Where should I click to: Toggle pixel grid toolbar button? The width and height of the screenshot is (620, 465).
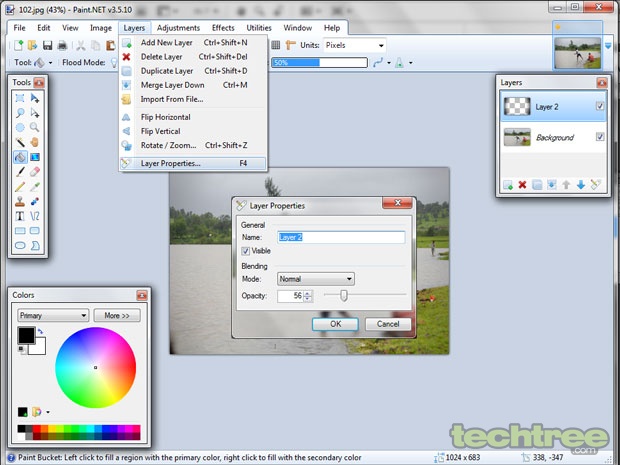(x=276, y=45)
